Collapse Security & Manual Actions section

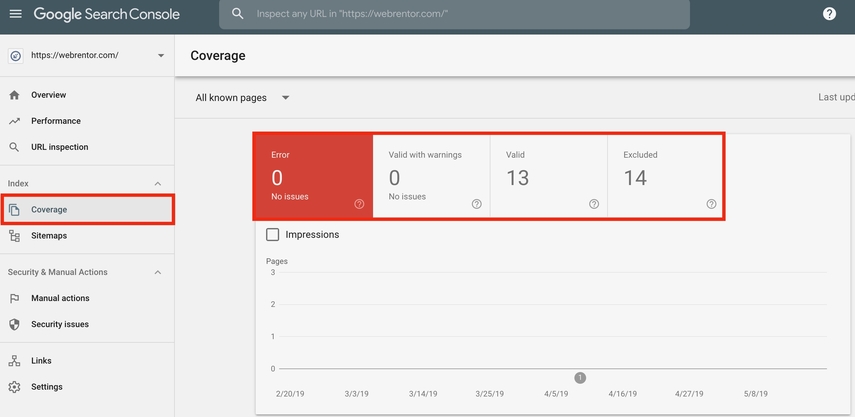(x=157, y=272)
